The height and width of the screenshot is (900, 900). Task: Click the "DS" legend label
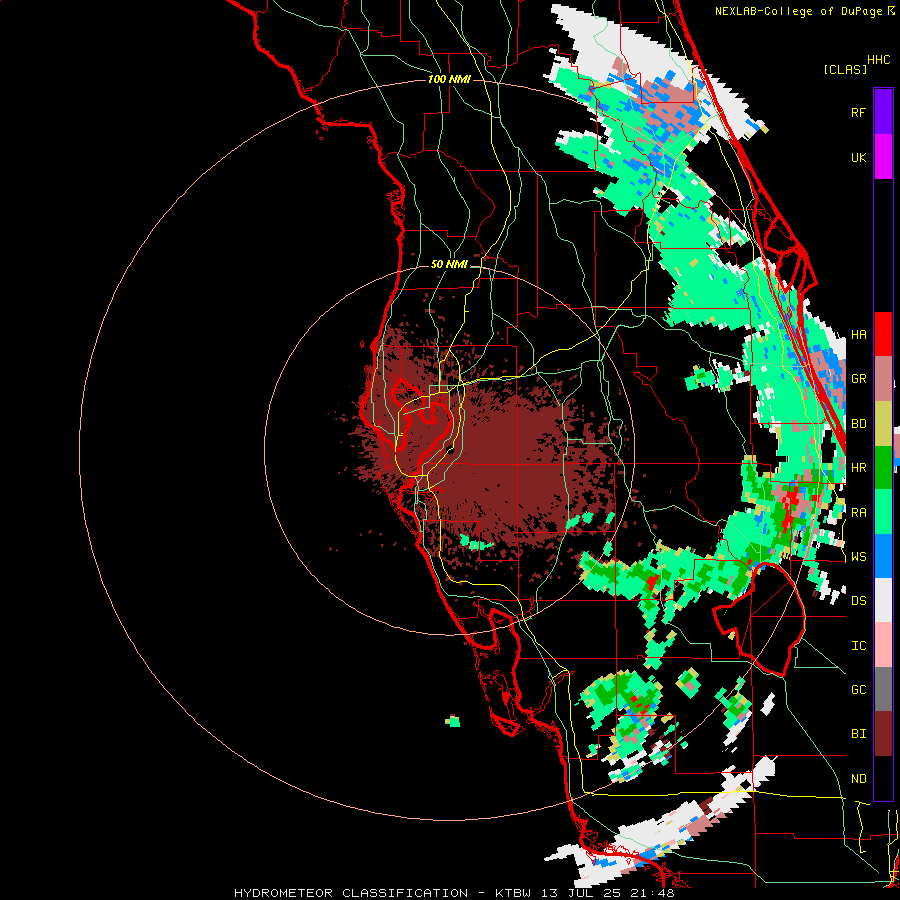(858, 601)
